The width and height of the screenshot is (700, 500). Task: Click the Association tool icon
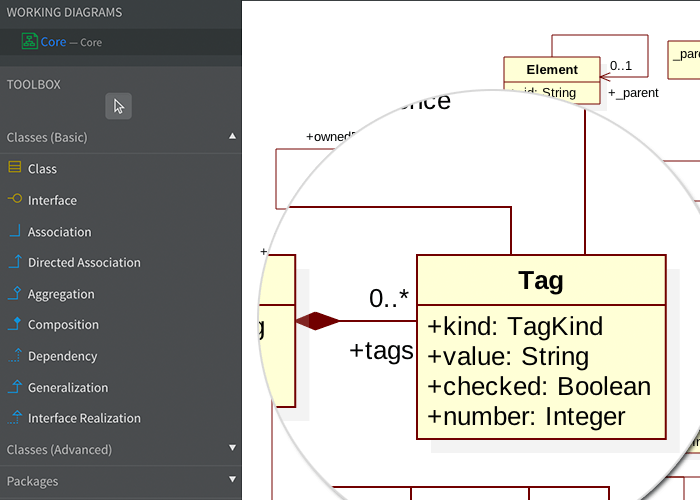coord(15,230)
